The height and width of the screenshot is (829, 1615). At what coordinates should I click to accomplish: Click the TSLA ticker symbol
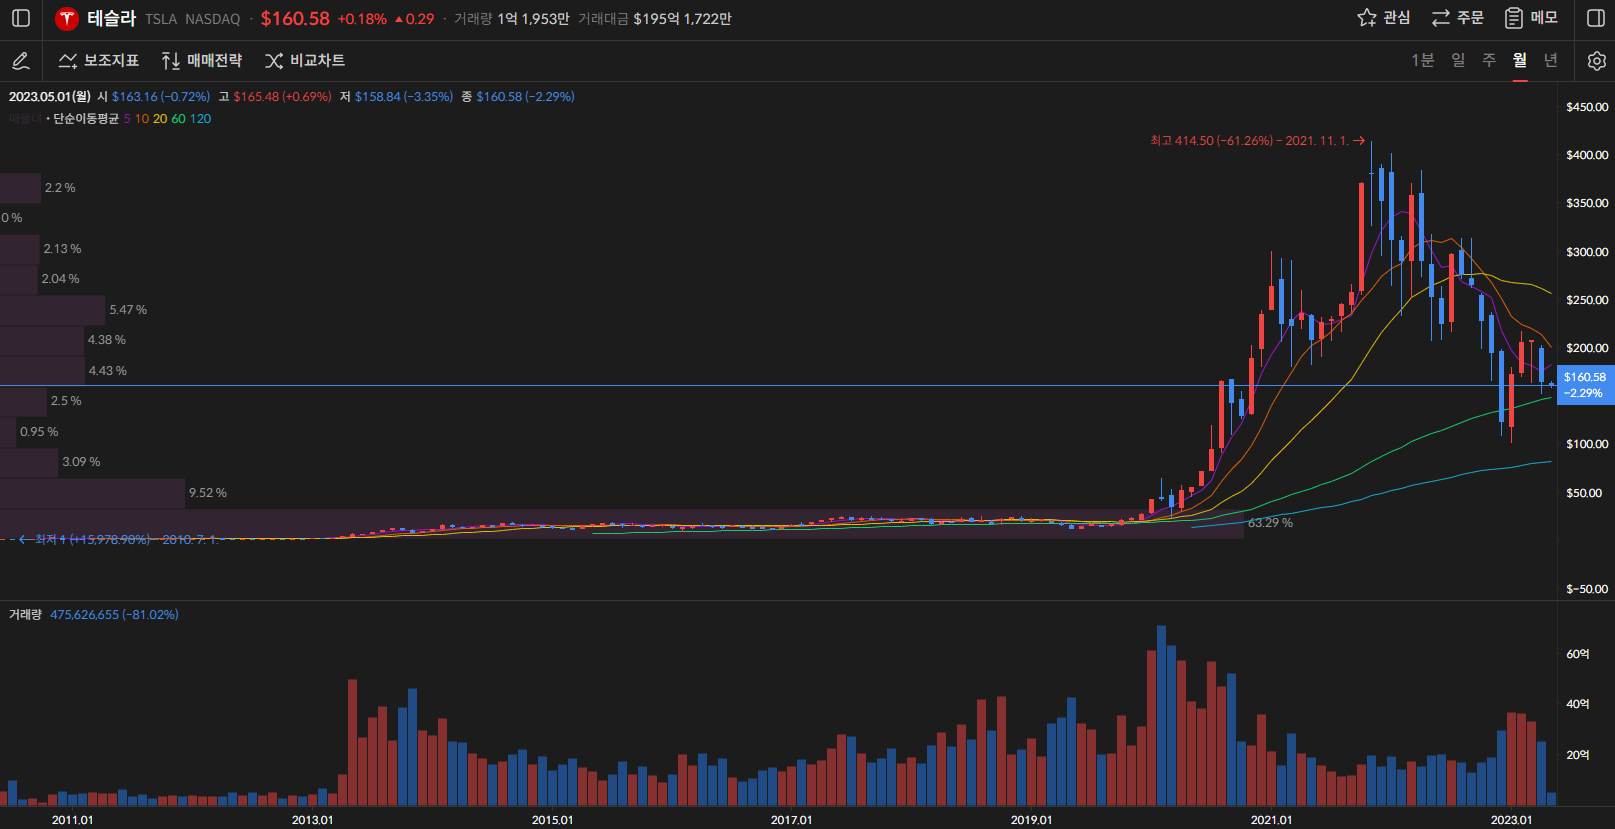161,19
